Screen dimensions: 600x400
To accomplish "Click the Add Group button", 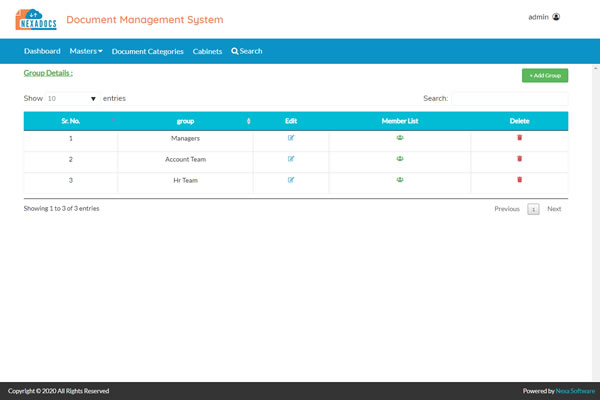I will 544,76.
